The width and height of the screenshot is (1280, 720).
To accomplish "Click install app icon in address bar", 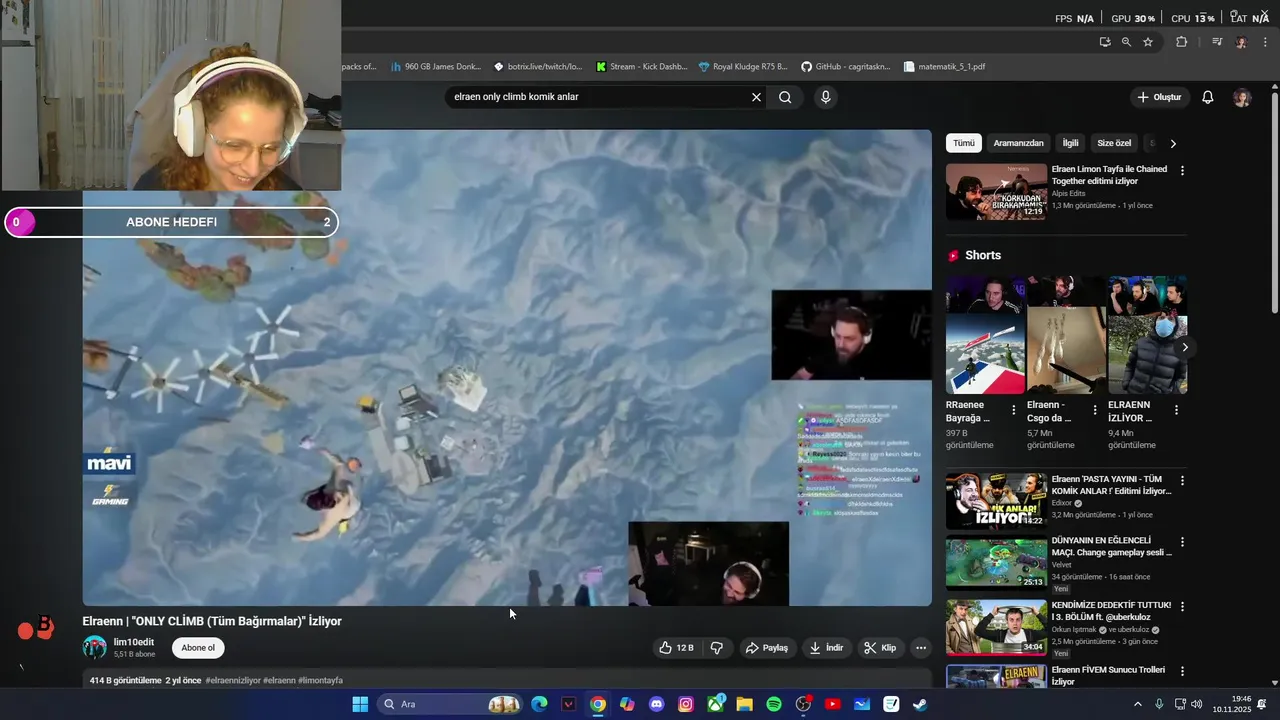I will tap(1104, 42).
